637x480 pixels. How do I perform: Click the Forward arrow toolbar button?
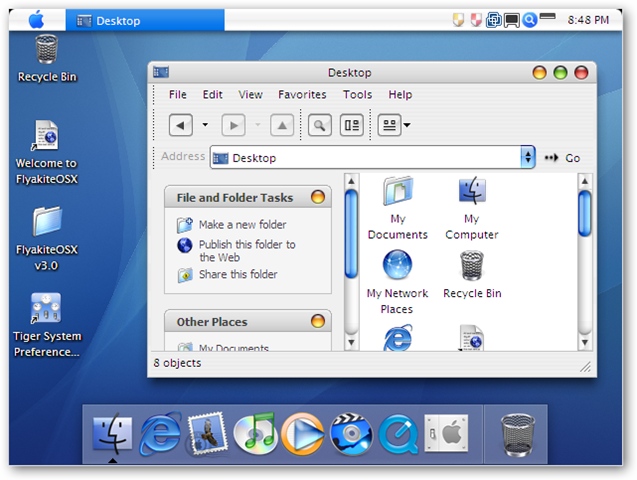[233, 125]
